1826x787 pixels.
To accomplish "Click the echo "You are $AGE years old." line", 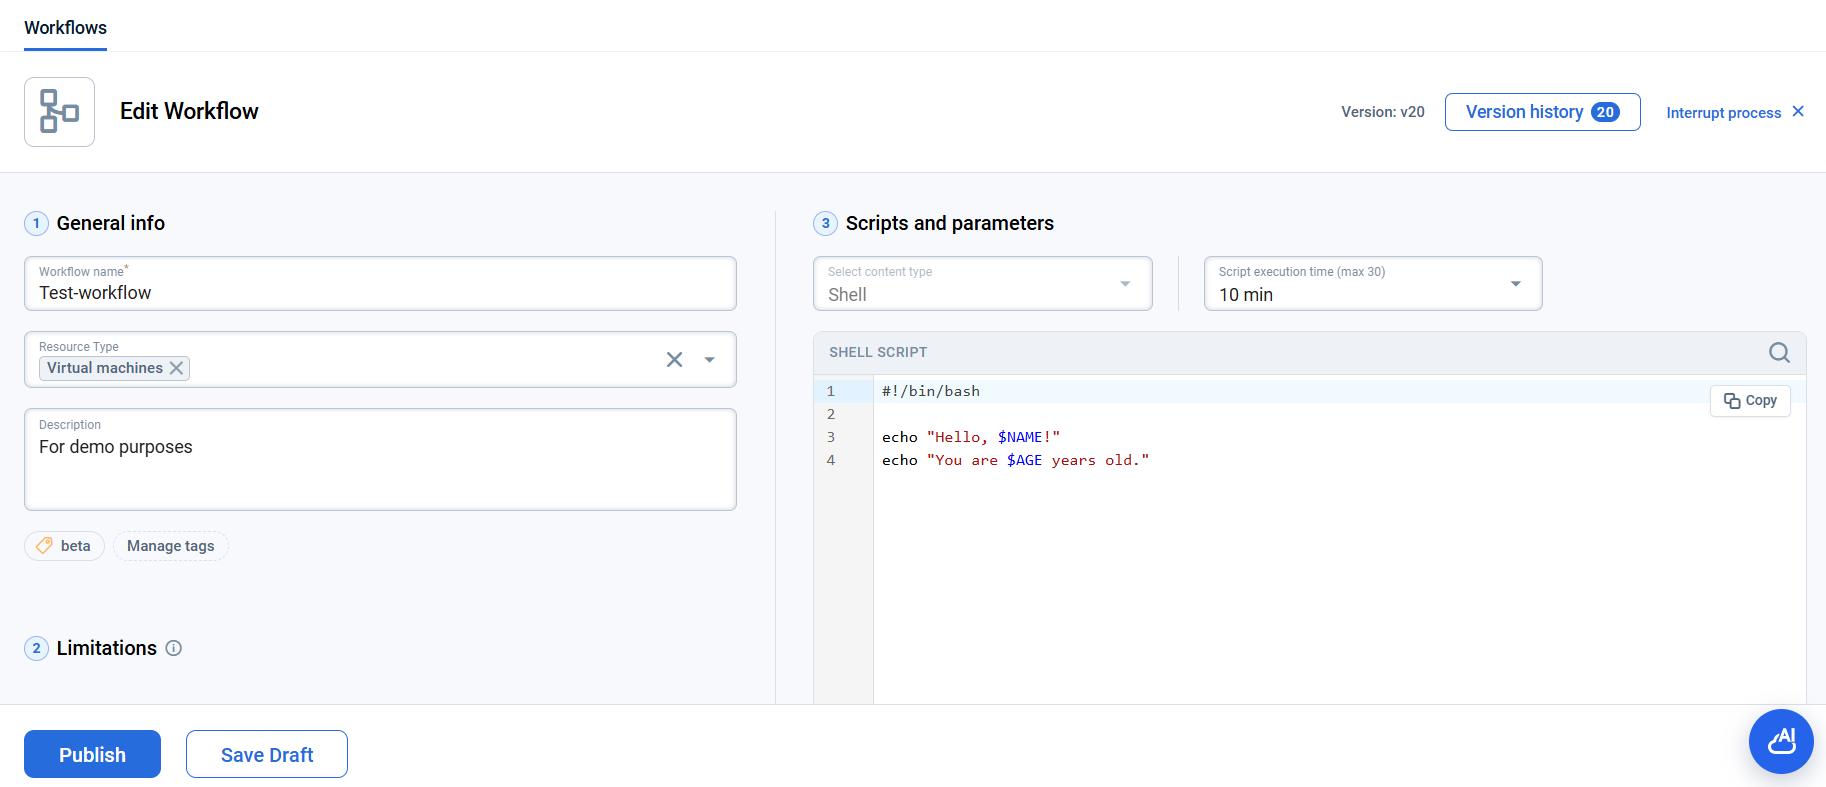I will coord(1015,460).
